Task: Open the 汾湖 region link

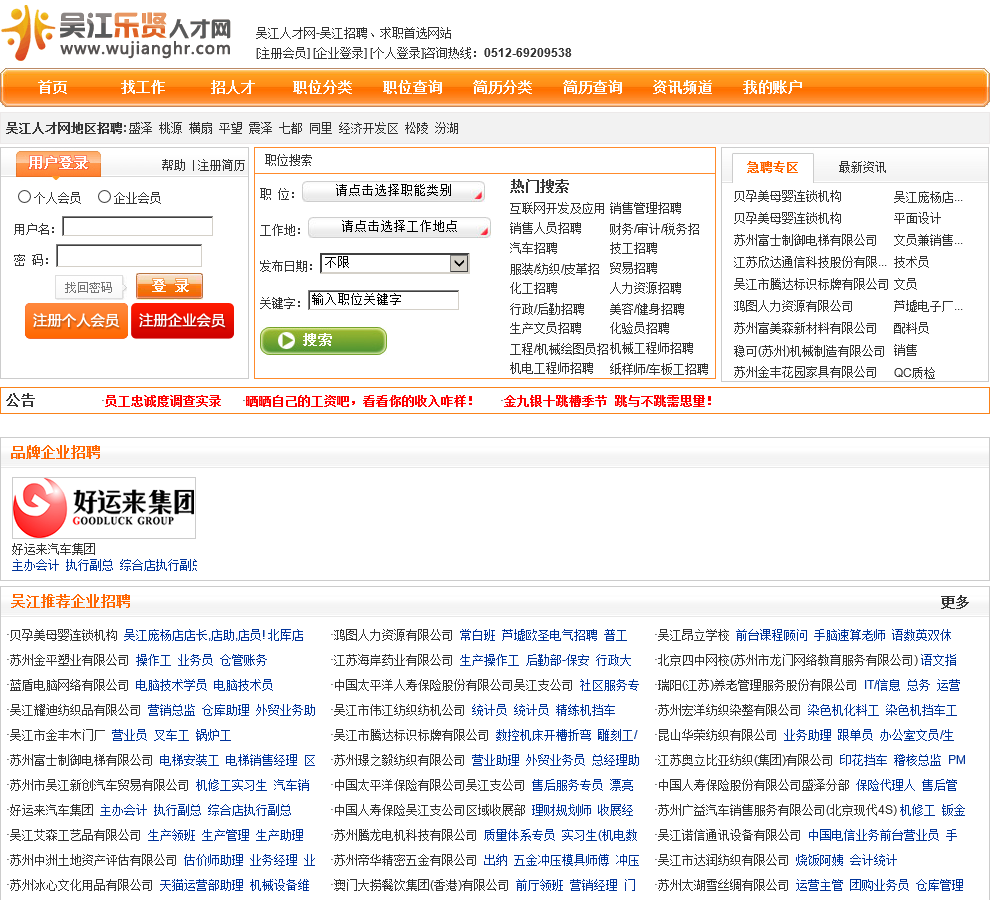Action: click(x=446, y=128)
